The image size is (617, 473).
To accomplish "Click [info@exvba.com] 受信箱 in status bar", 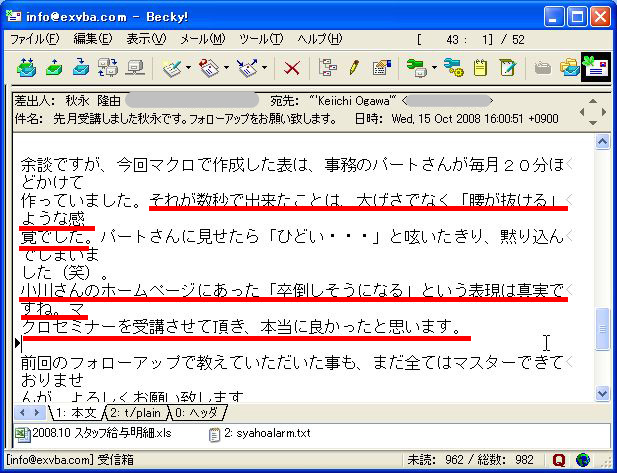I will click(x=70, y=460).
